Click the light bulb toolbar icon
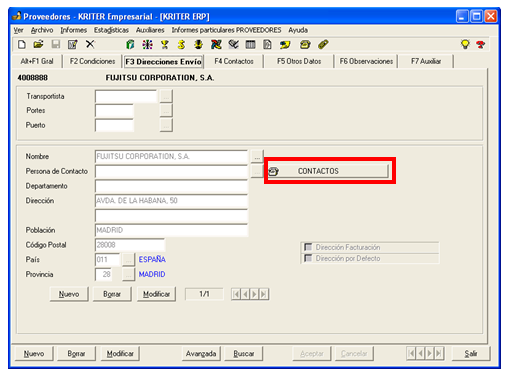This screenshot has height=377, width=517. click(465, 44)
